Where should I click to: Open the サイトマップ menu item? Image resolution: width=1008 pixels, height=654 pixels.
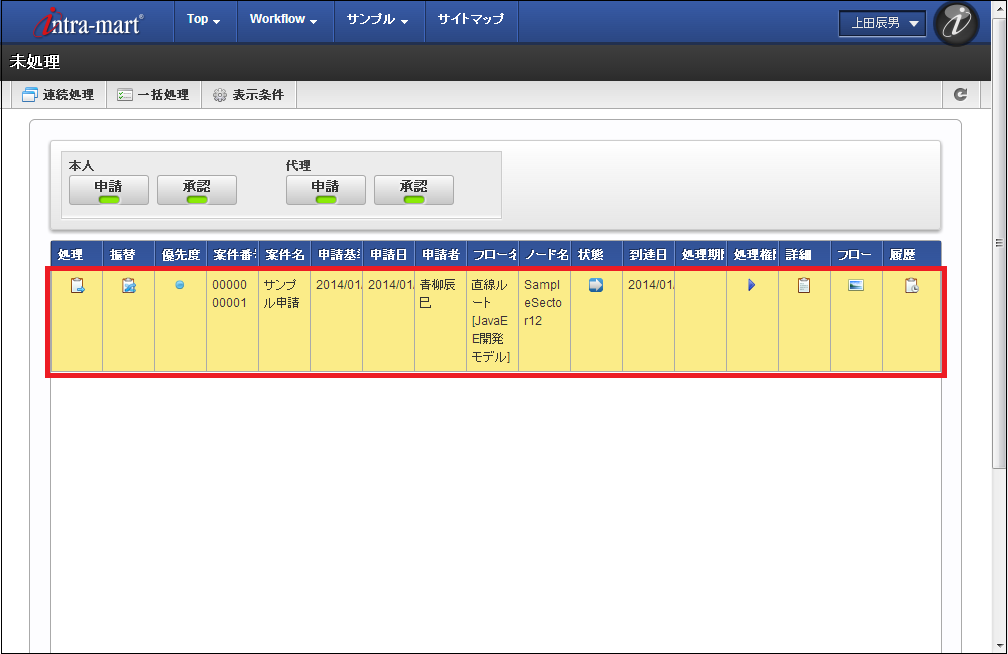pos(471,20)
